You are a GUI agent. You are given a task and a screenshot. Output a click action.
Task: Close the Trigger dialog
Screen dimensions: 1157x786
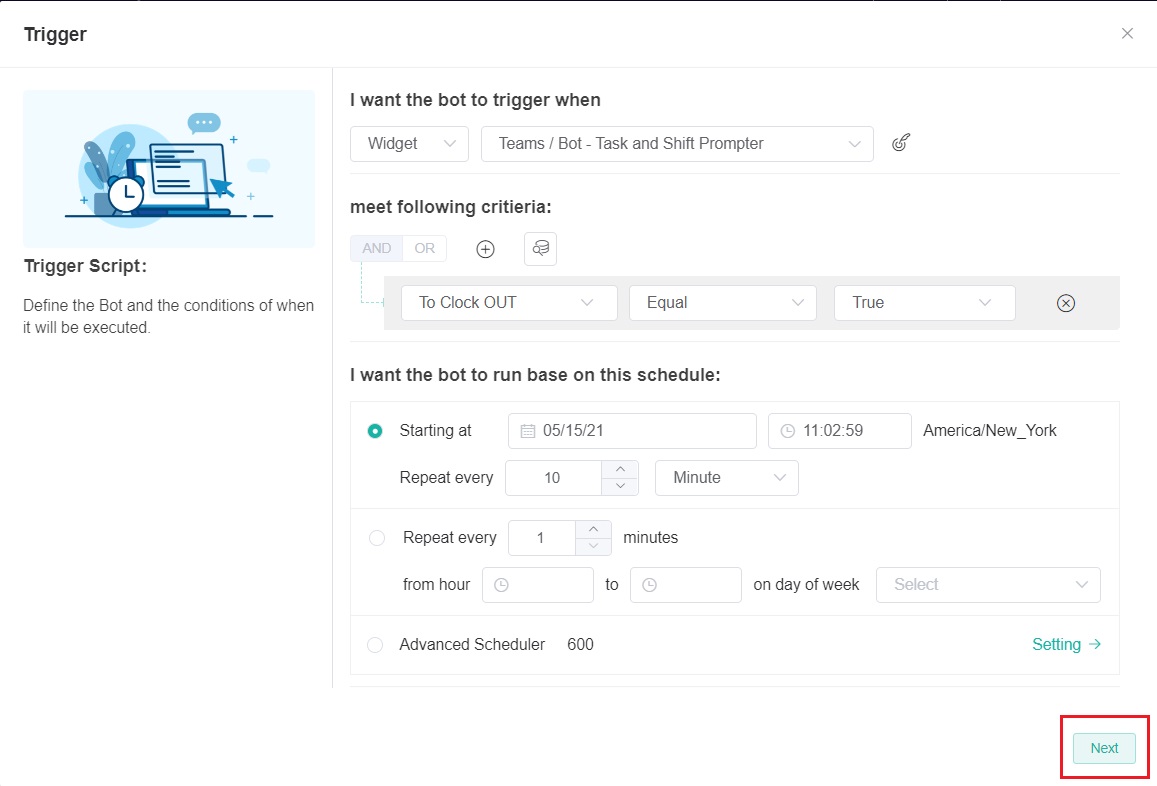[1127, 34]
